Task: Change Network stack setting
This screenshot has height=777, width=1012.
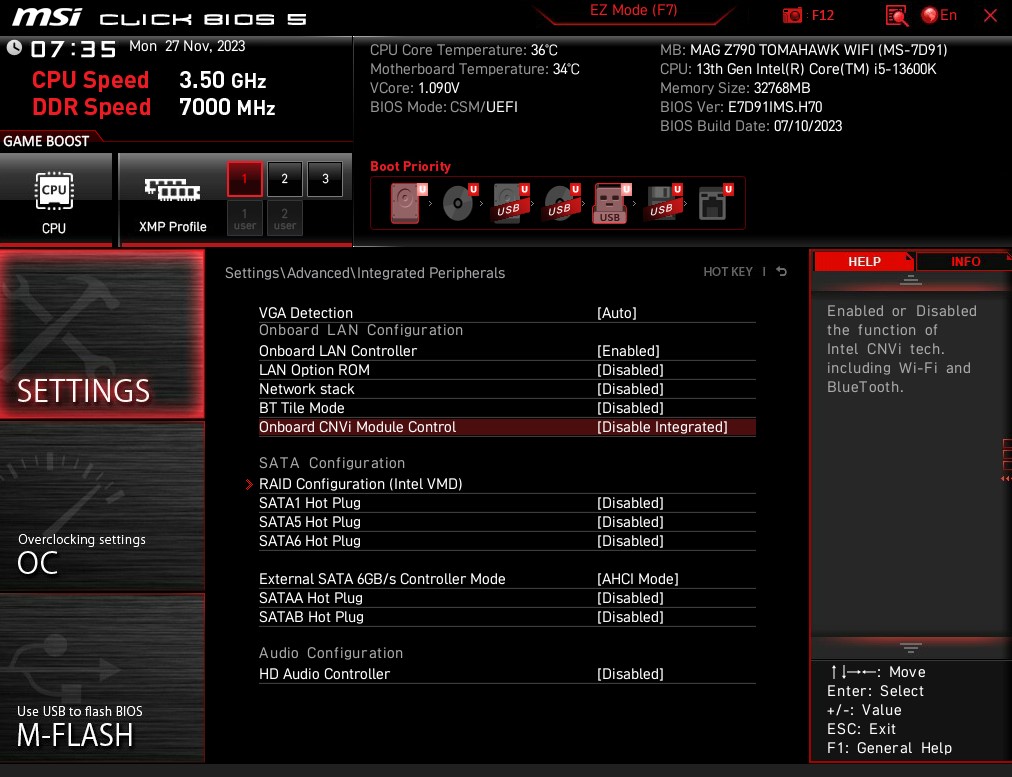Action: tap(507, 389)
